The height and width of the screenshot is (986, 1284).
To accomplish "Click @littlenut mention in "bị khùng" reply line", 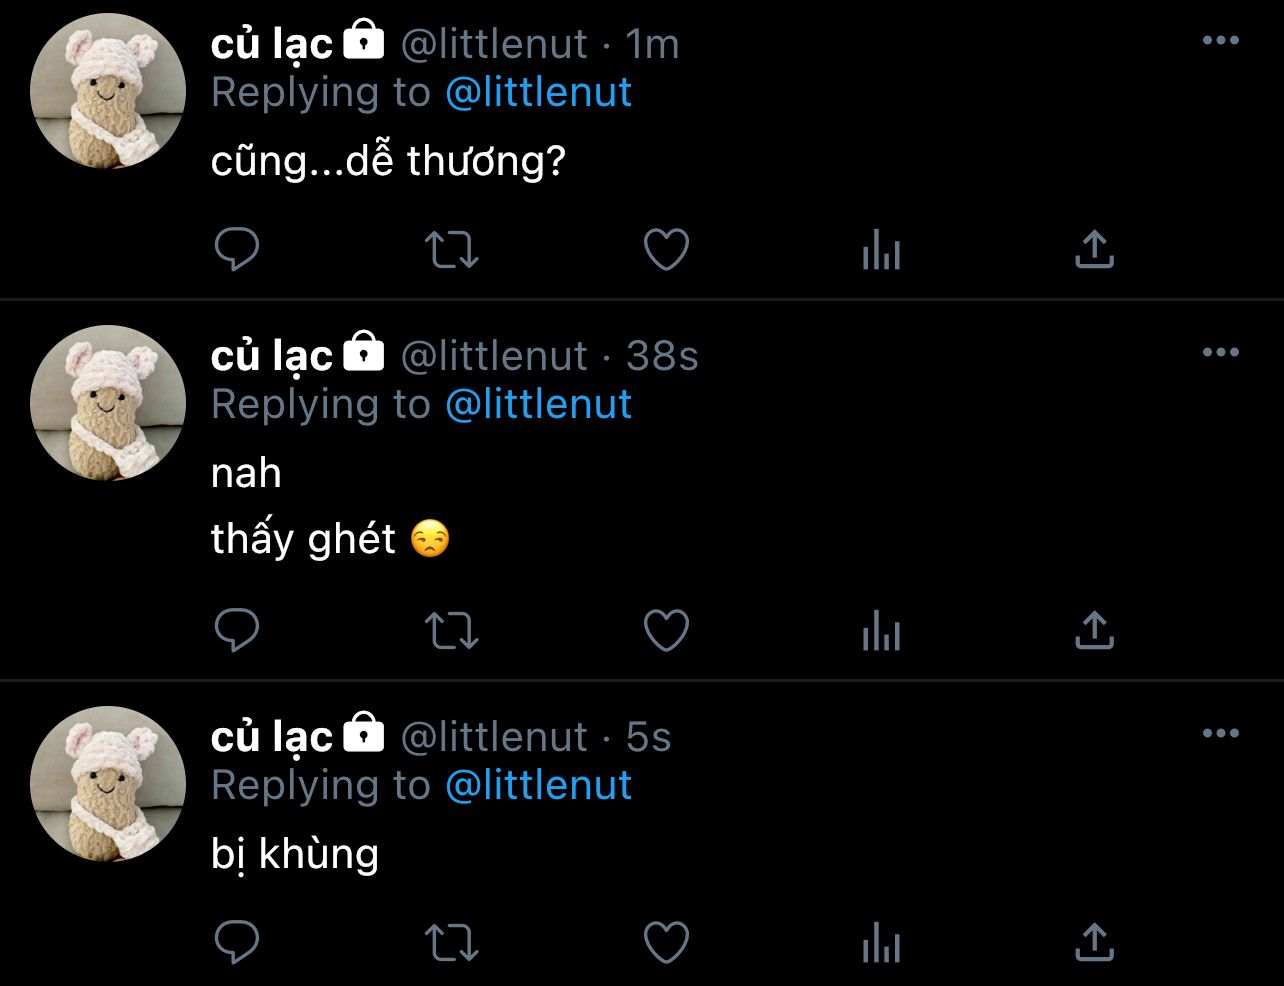I will click(x=538, y=786).
